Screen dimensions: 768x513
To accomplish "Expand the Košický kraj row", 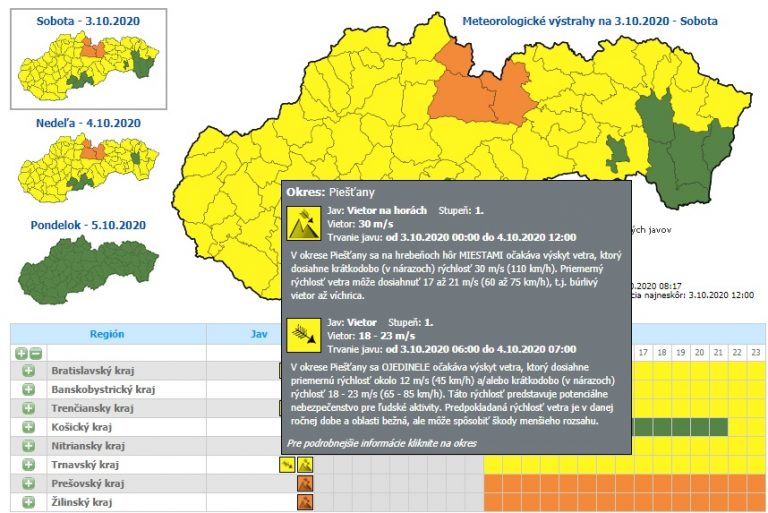I will tap(28, 427).
